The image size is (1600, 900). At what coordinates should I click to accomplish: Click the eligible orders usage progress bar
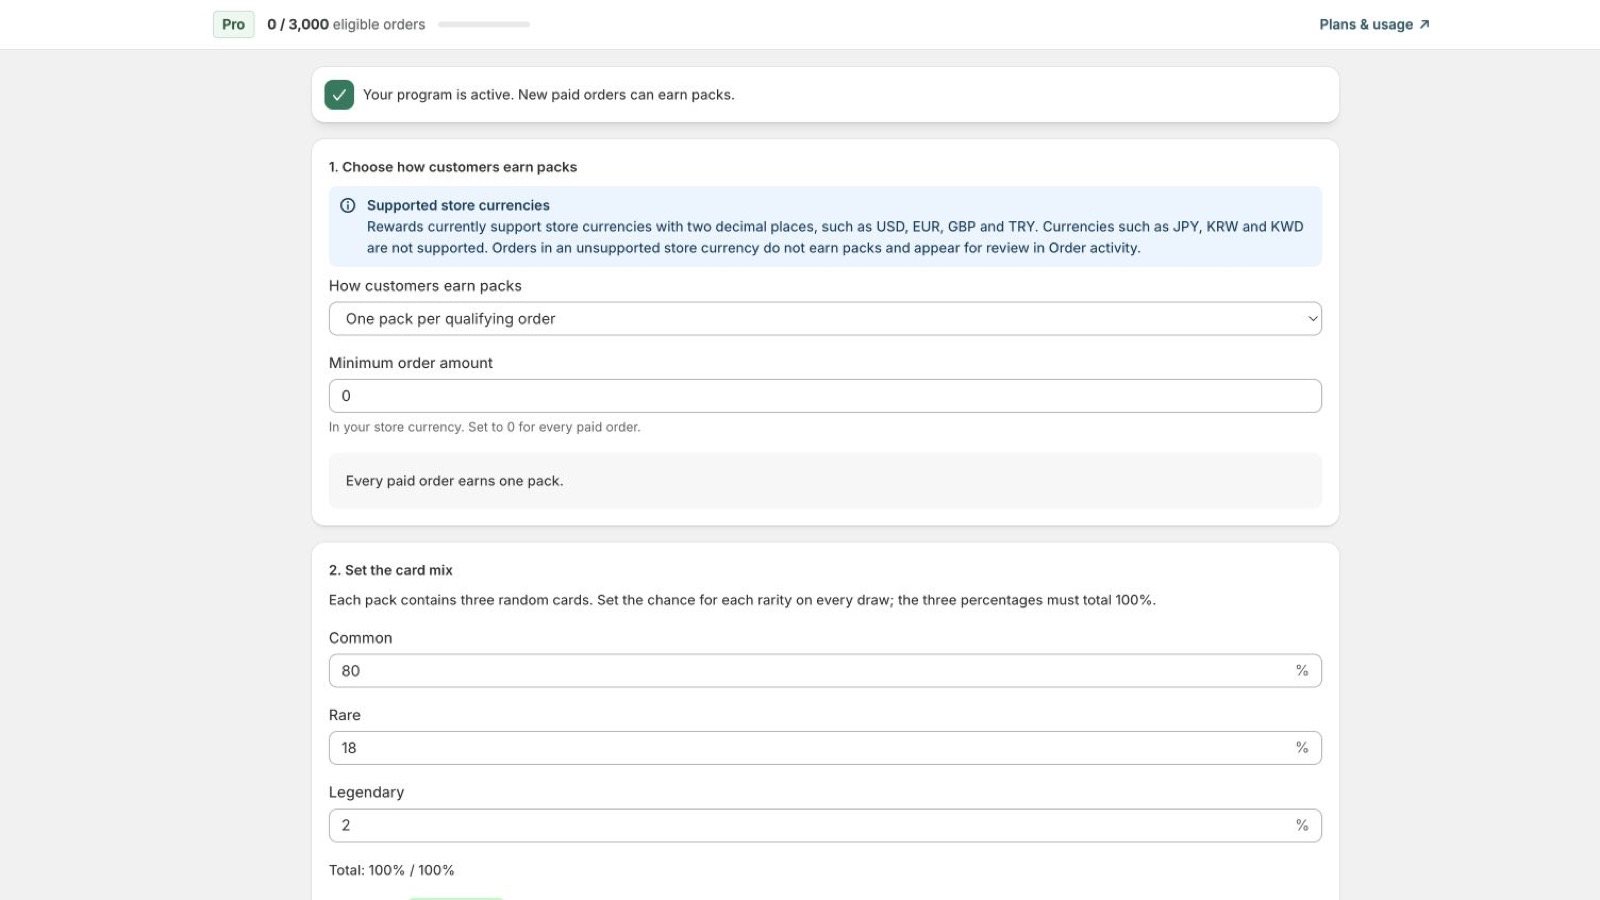point(484,25)
